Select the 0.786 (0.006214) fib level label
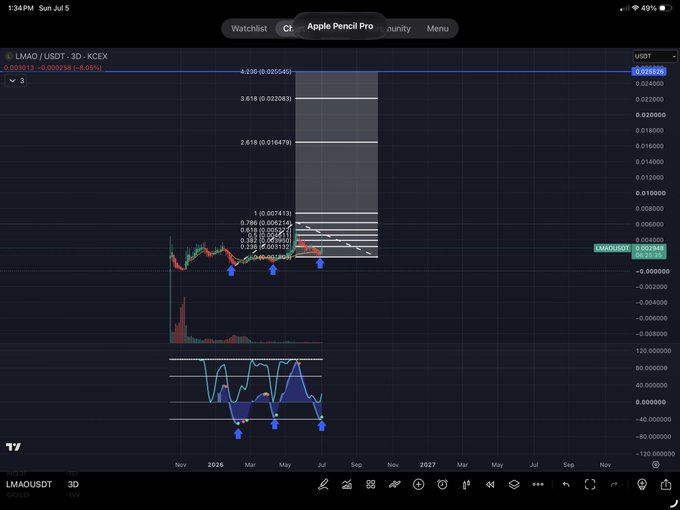This screenshot has height=510, width=680. [x=266, y=223]
